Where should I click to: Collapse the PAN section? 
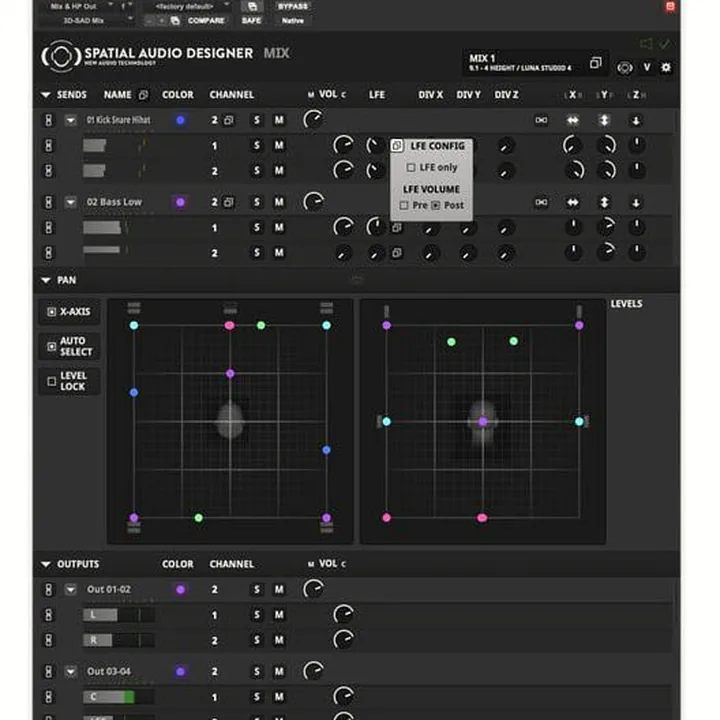coord(45,280)
